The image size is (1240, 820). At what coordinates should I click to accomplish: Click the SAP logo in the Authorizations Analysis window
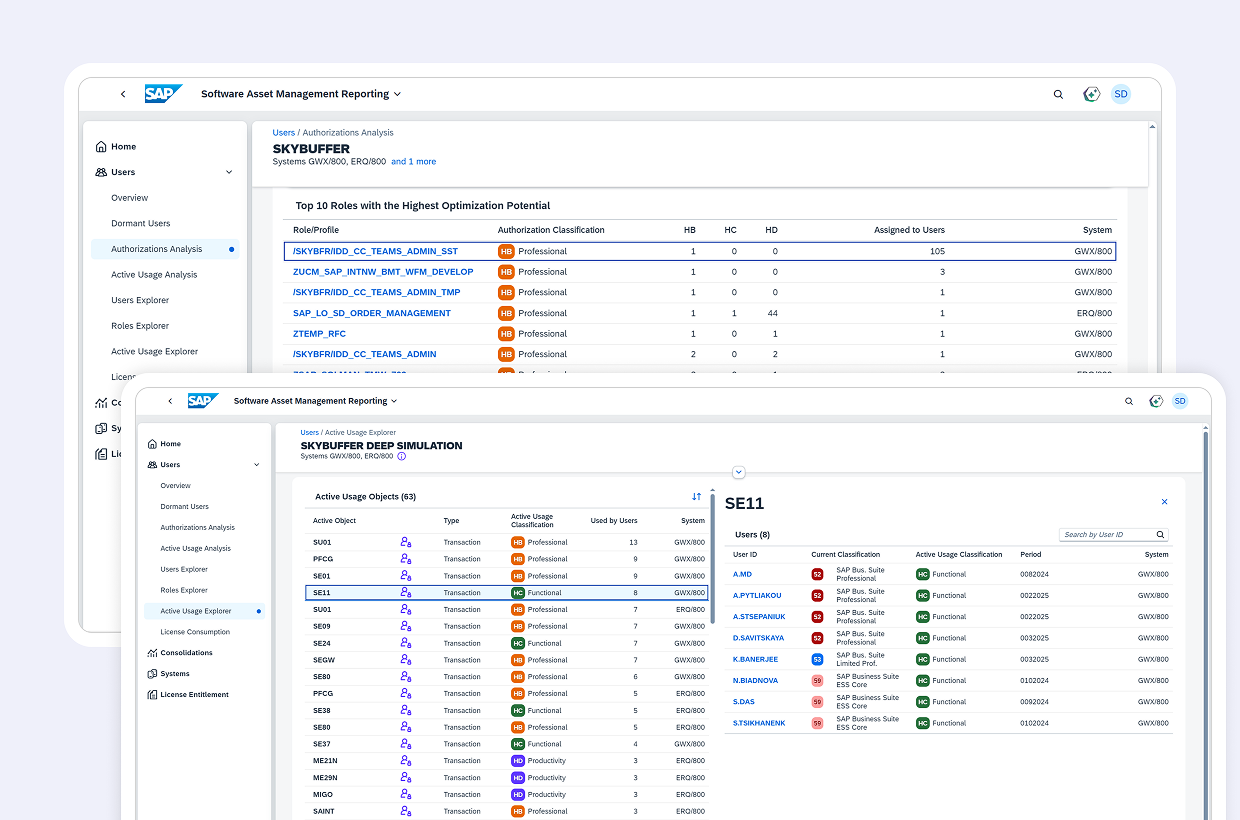(x=163, y=94)
